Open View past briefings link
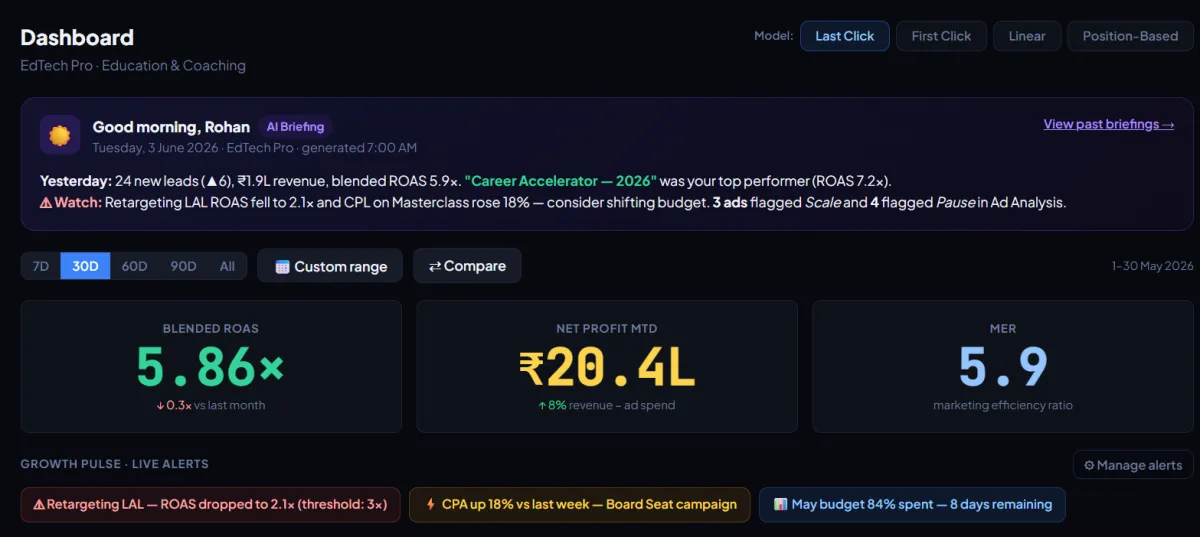1200x537 pixels. pyautogui.click(x=1109, y=124)
